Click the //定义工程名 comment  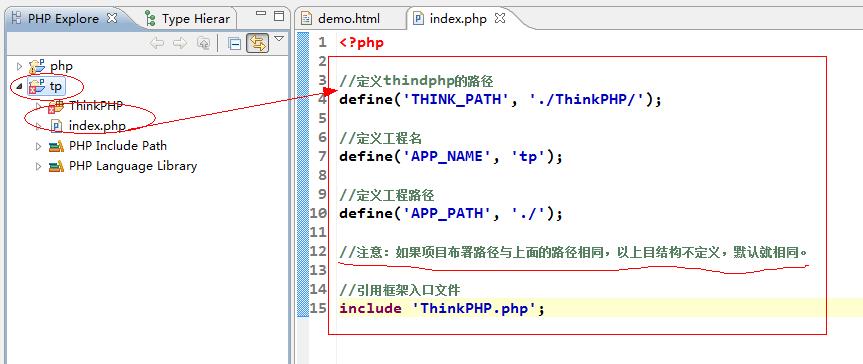[x=381, y=138]
